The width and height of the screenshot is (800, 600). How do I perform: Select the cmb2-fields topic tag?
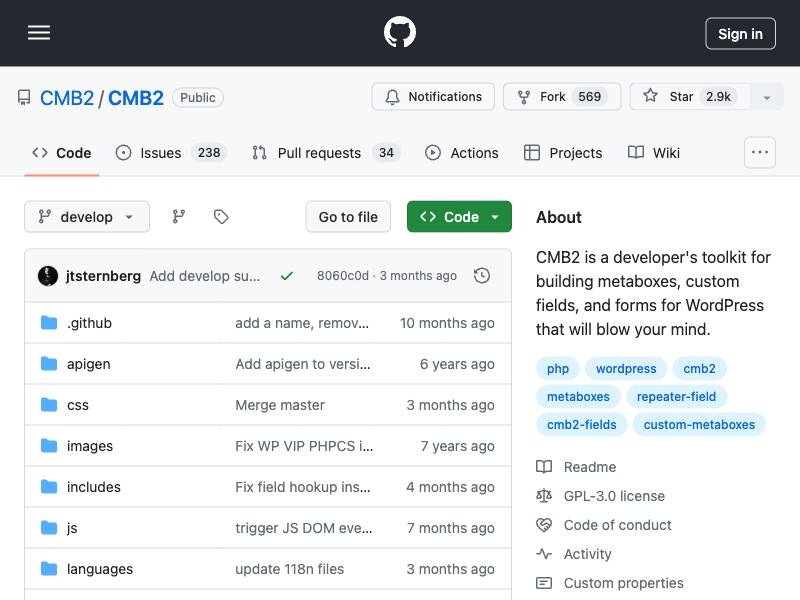[x=582, y=424]
